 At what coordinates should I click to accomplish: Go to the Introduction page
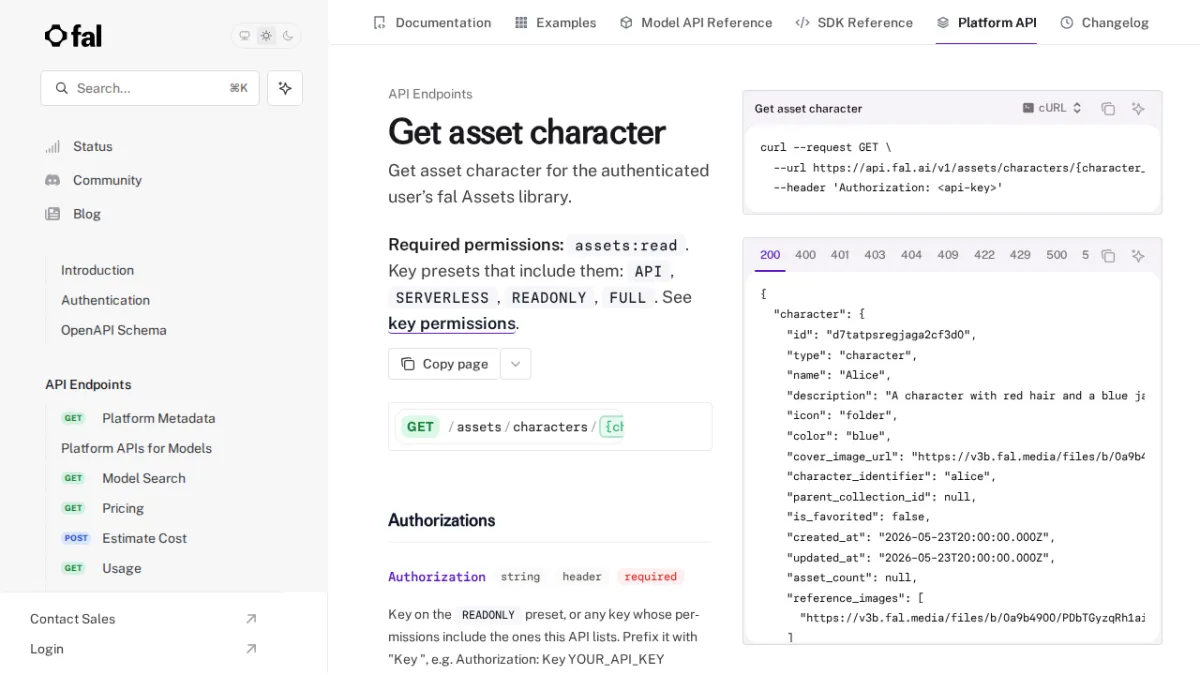tap(97, 270)
